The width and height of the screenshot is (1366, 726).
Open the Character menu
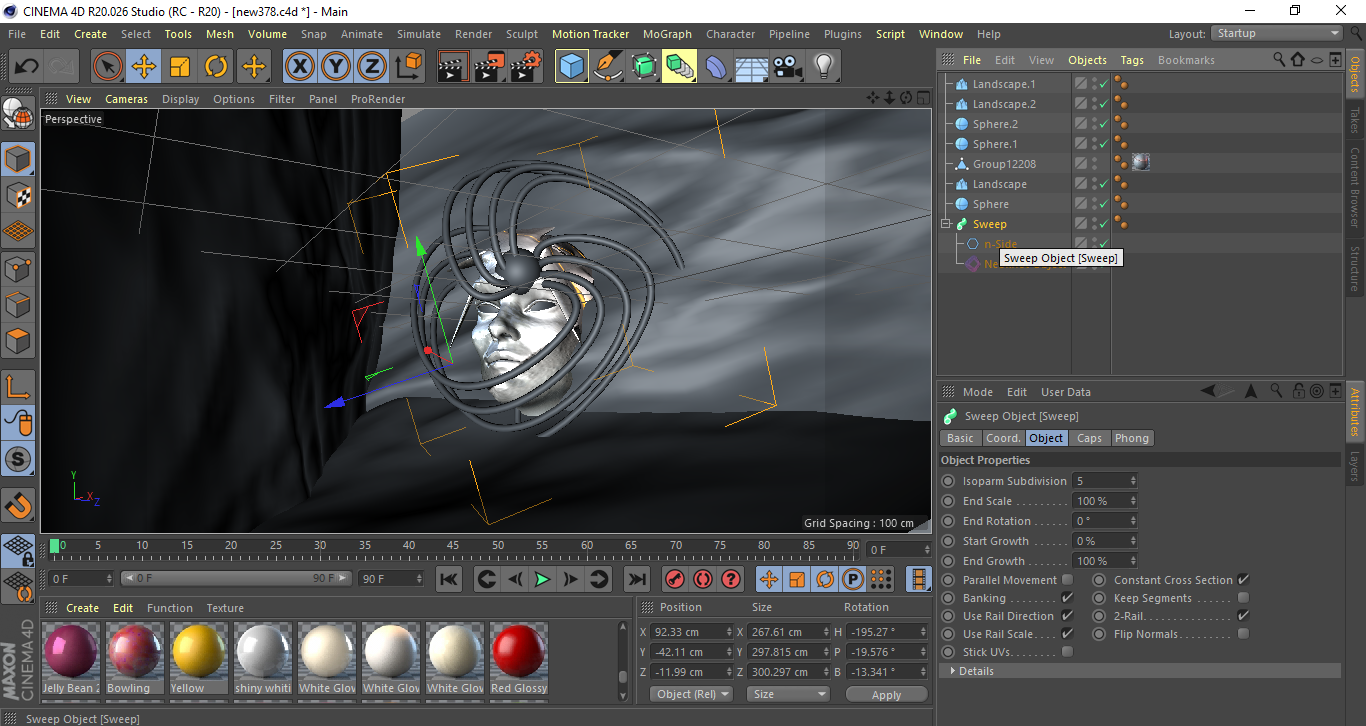(x=730, y=34)
